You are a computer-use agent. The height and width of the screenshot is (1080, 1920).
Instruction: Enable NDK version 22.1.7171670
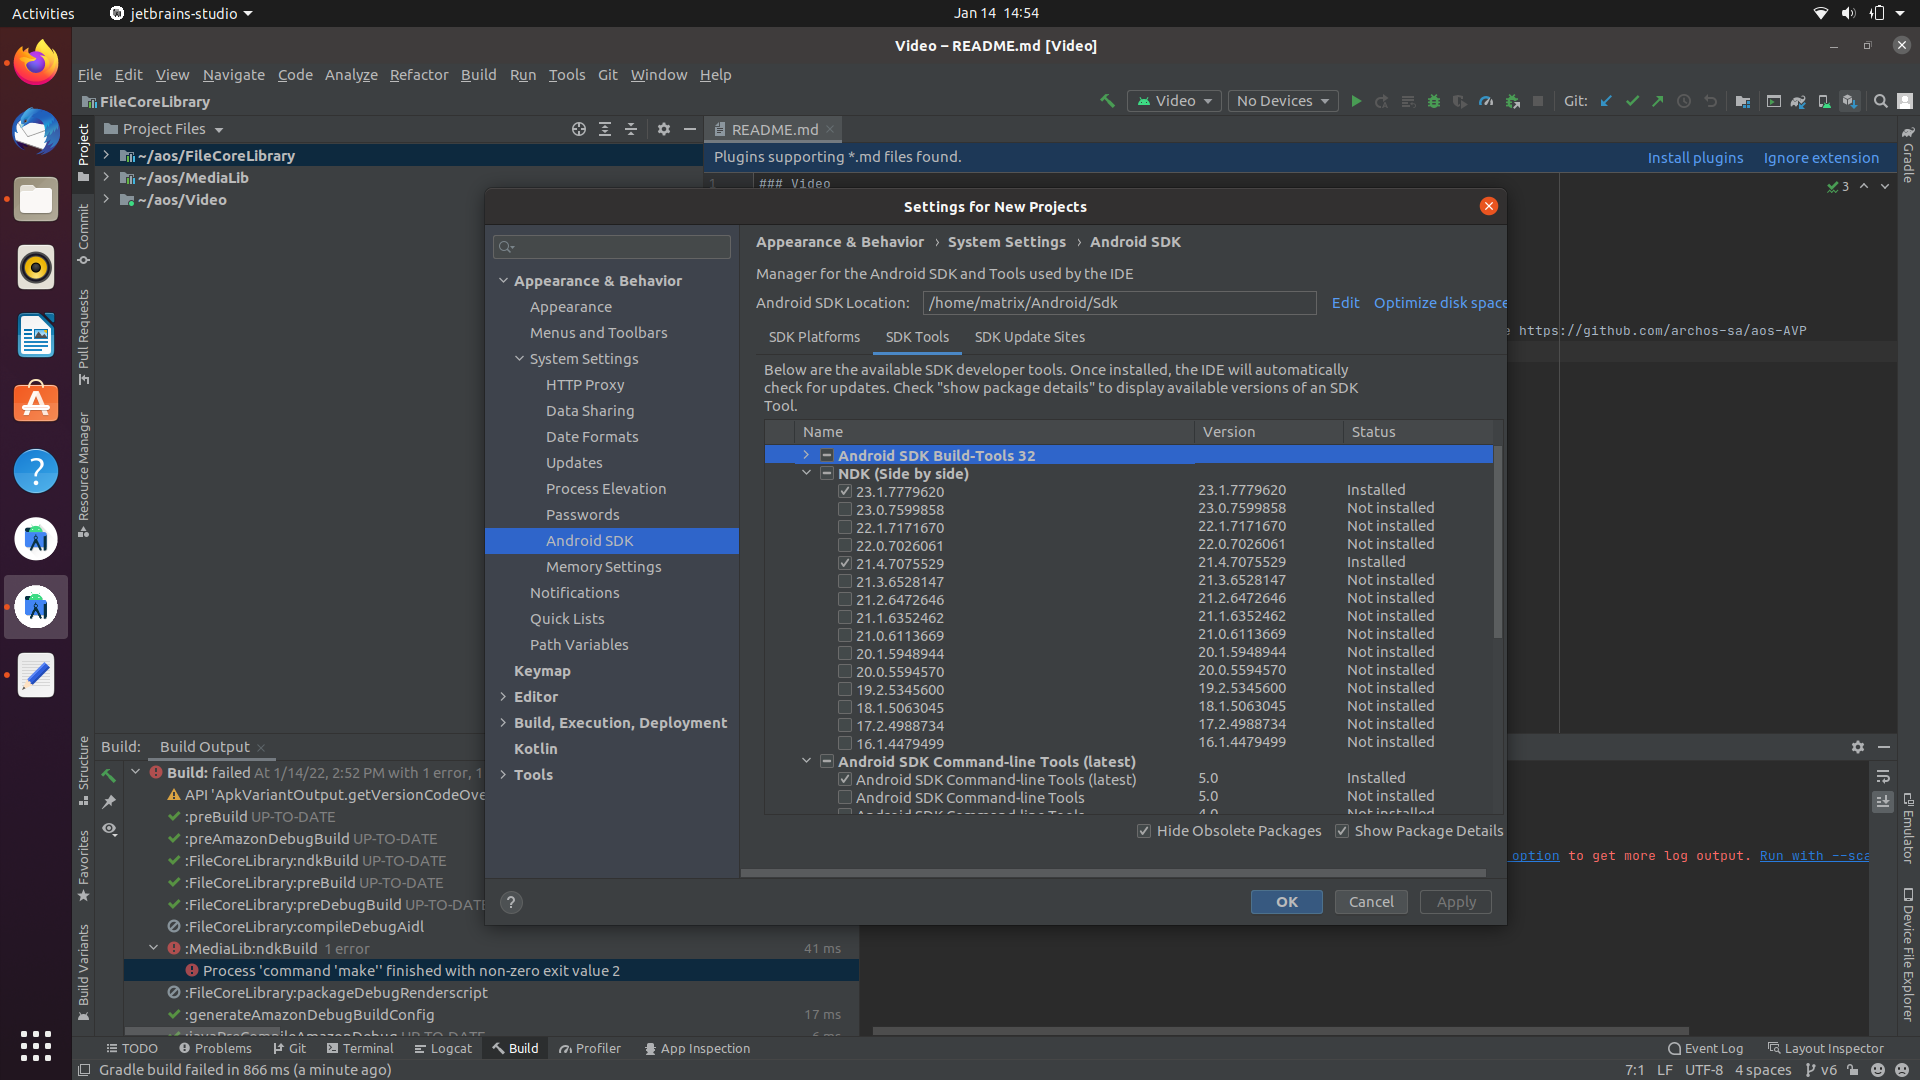845,527
